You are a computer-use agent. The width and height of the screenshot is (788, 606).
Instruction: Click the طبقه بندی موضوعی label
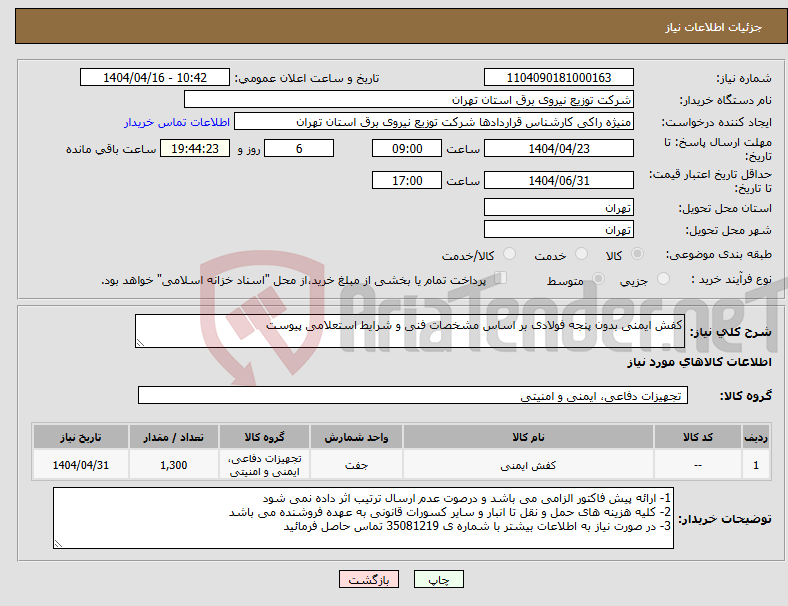tap(719, 255)
